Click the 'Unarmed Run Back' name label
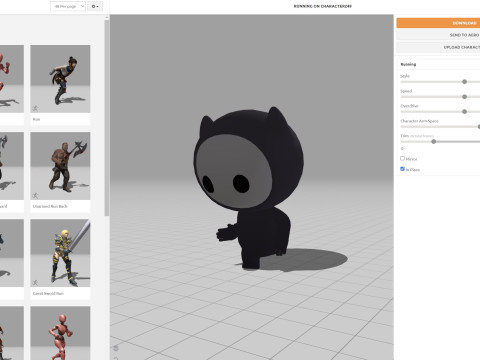Viewport: 480px width, 360px height. point(50,206)
